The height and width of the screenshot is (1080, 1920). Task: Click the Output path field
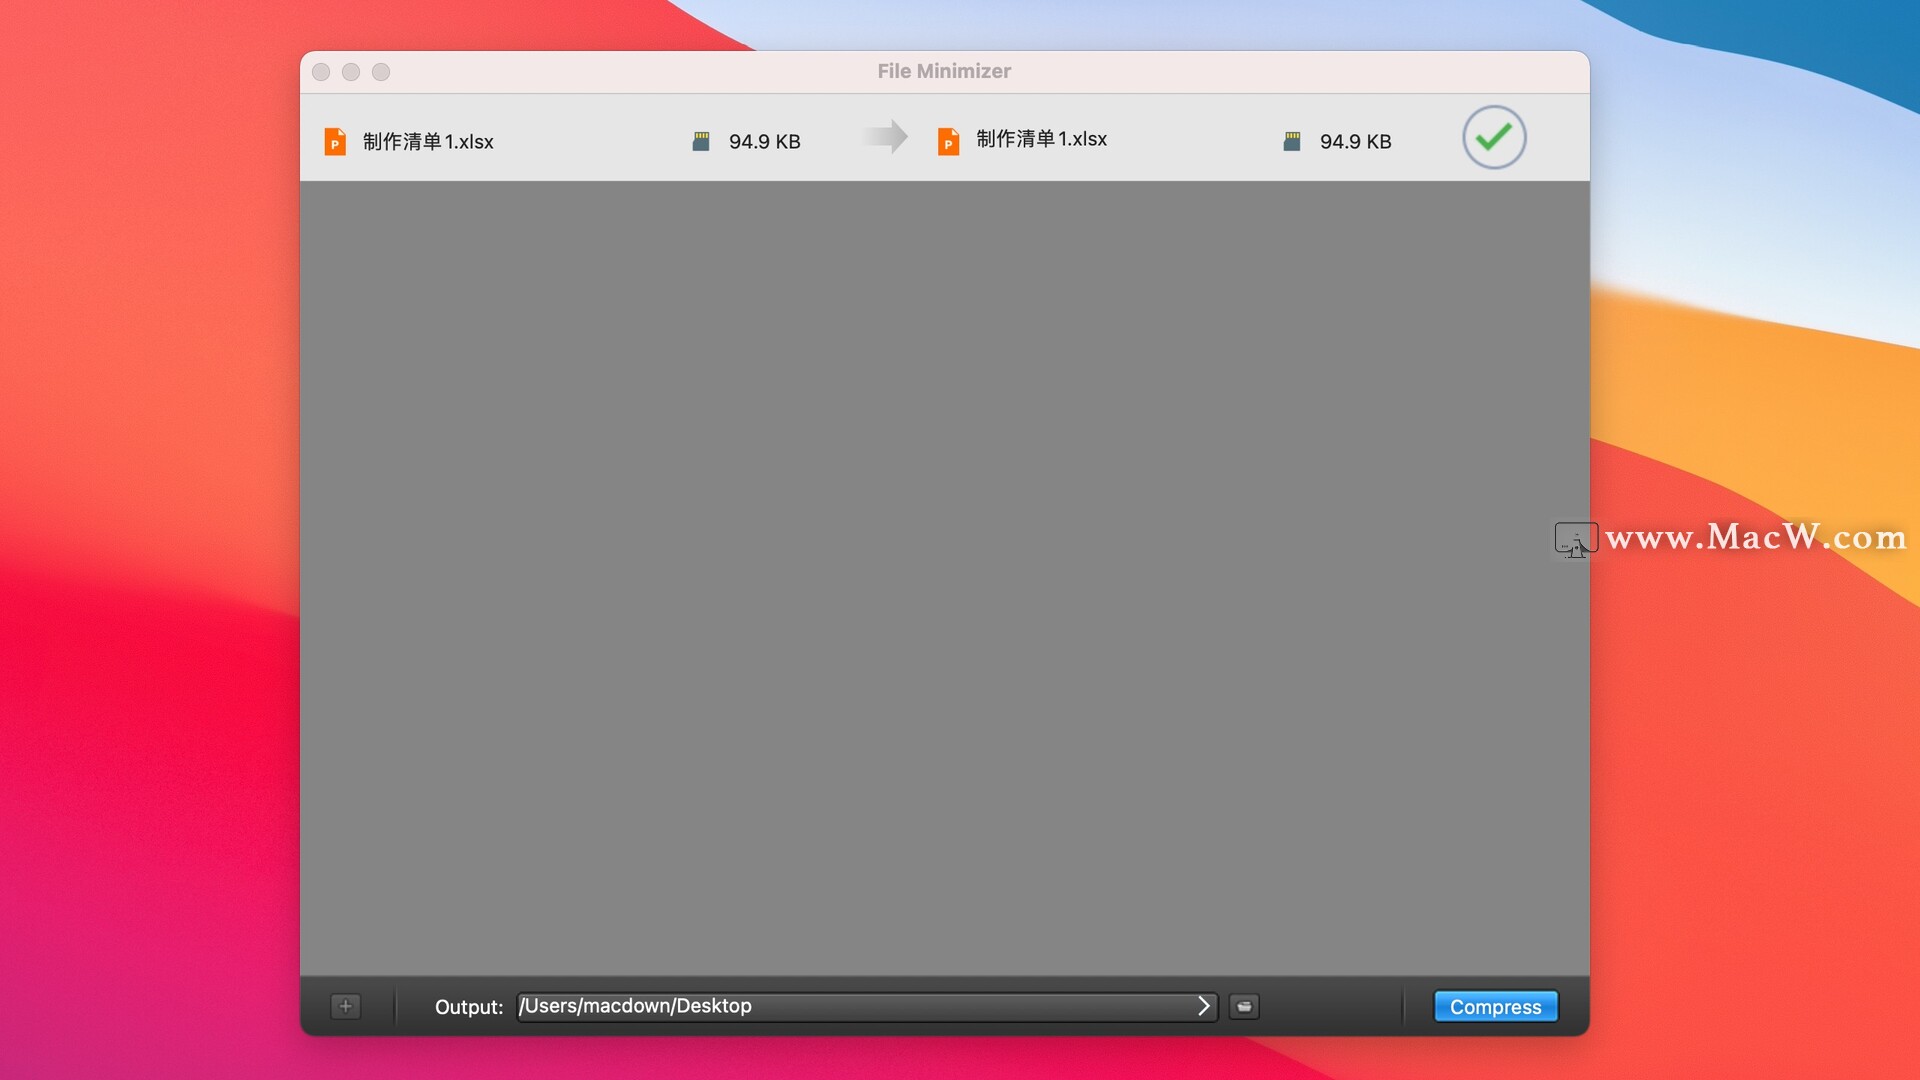point(867,1006)
